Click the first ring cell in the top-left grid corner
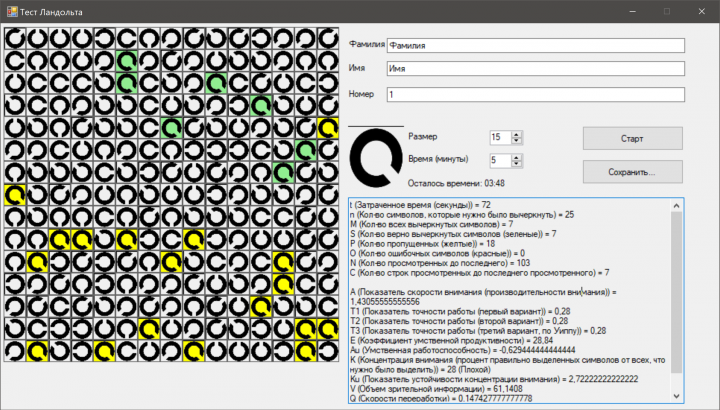The image size is (720, 410). (15, 39)
